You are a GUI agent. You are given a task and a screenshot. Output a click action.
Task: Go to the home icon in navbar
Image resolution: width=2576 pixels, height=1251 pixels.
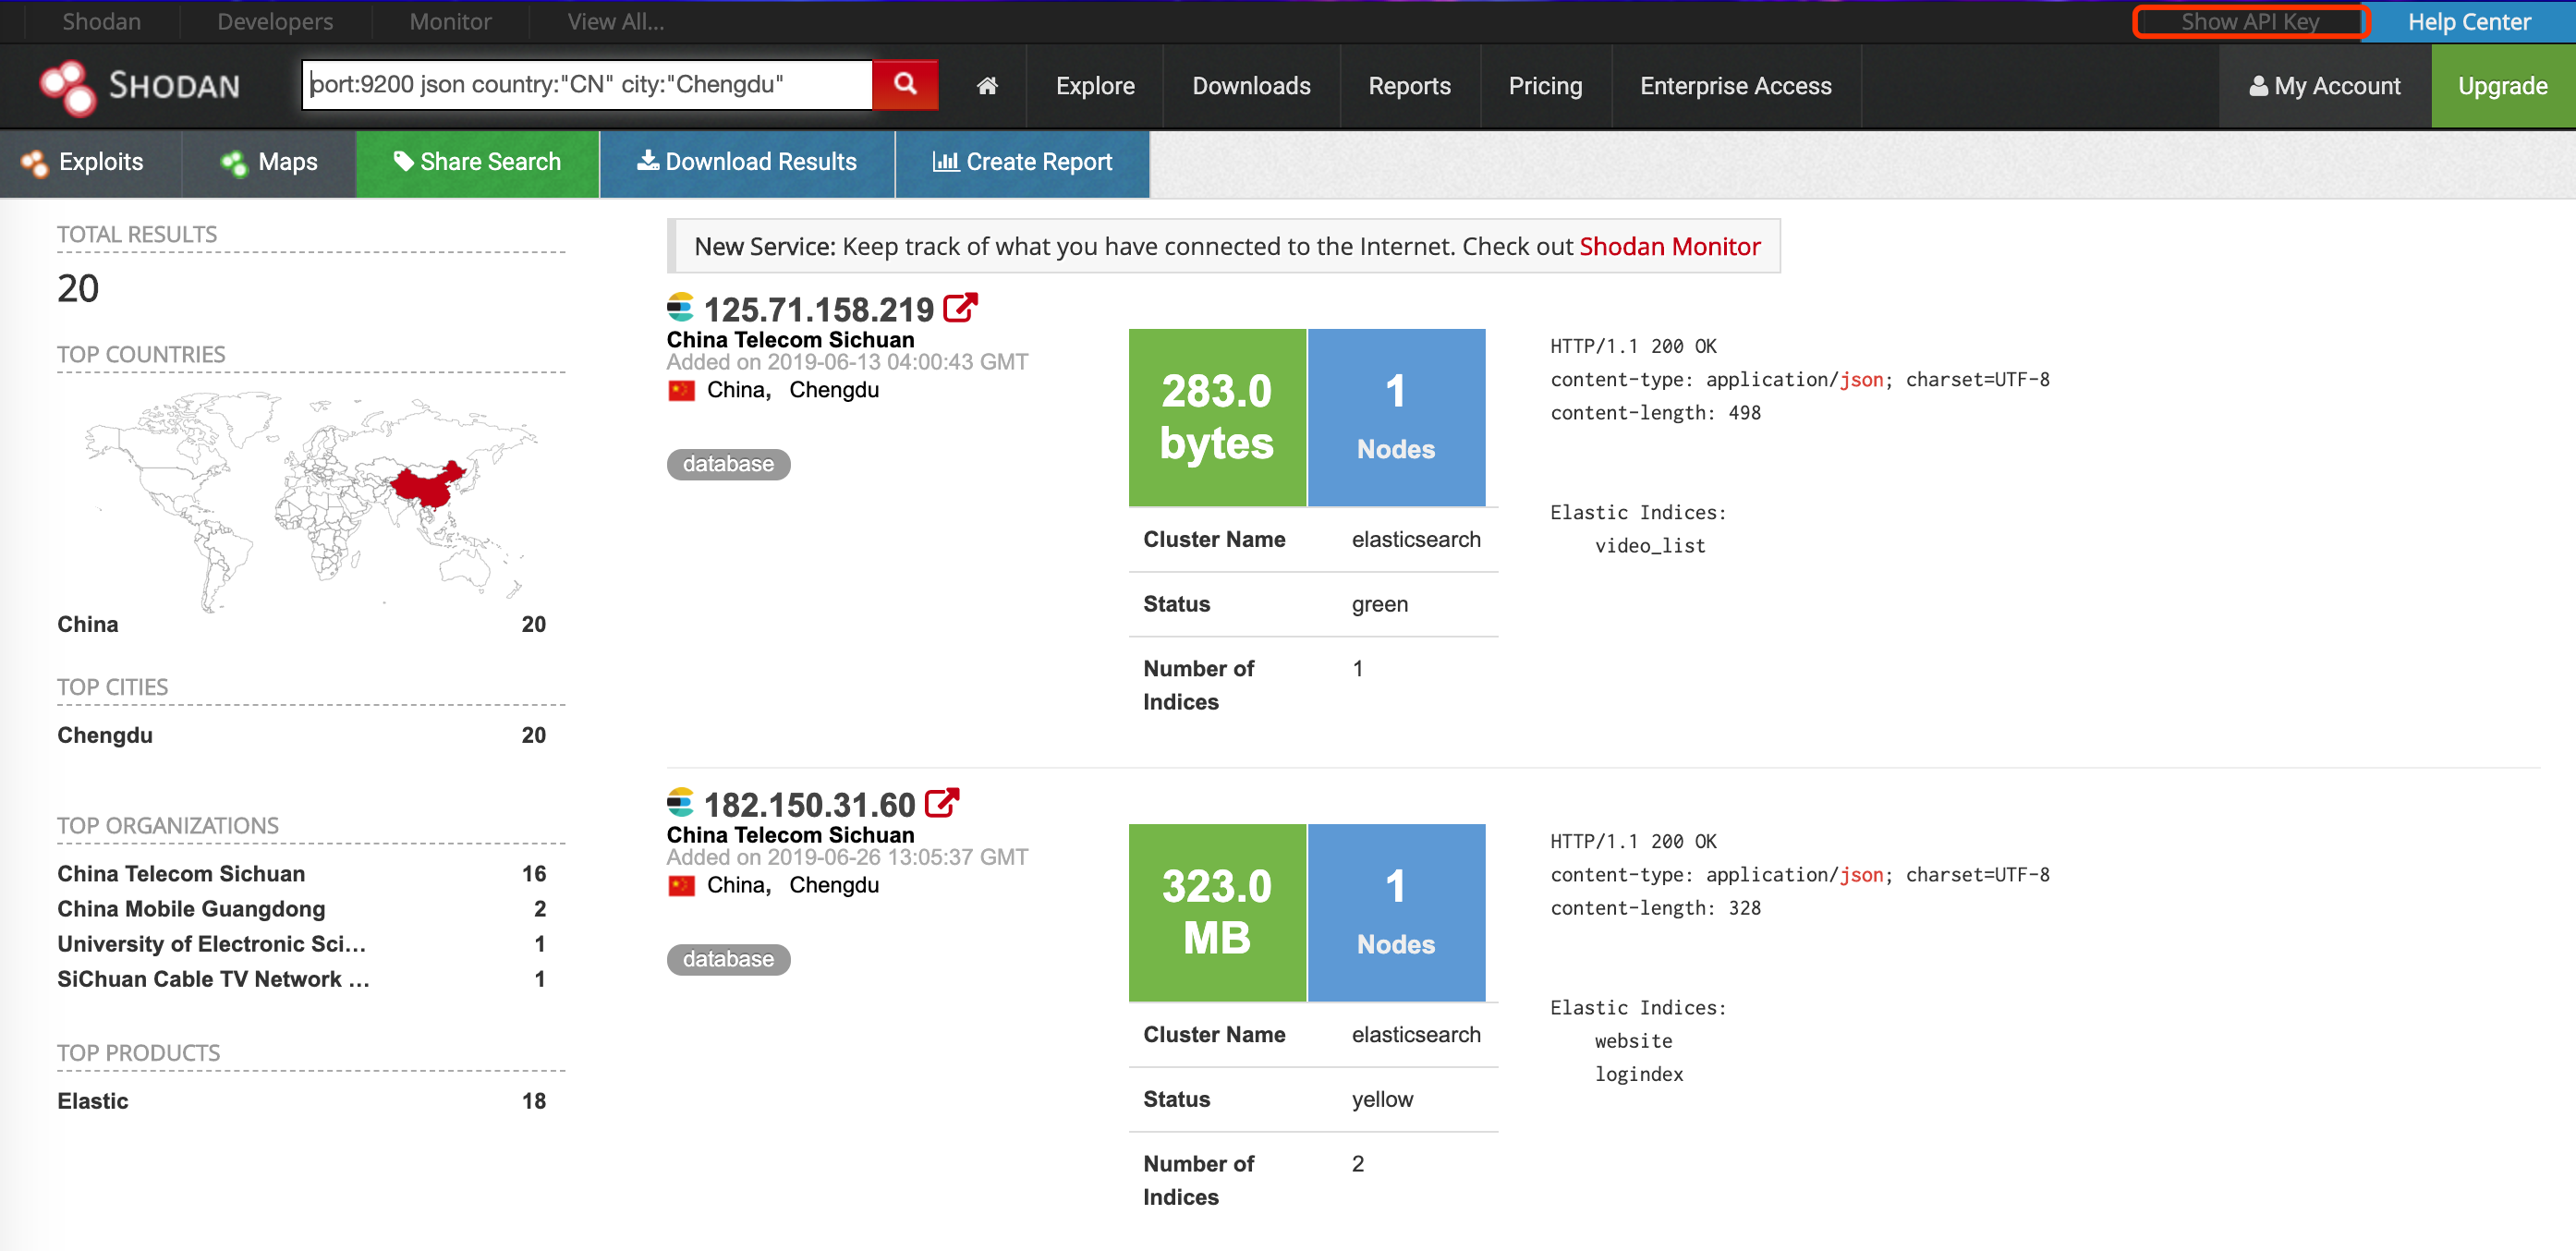click(987, 86)
